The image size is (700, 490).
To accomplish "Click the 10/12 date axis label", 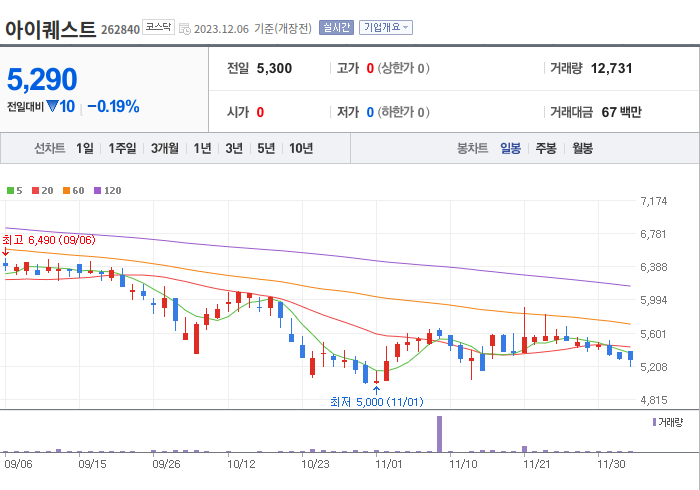I will [x=241, y=464].
